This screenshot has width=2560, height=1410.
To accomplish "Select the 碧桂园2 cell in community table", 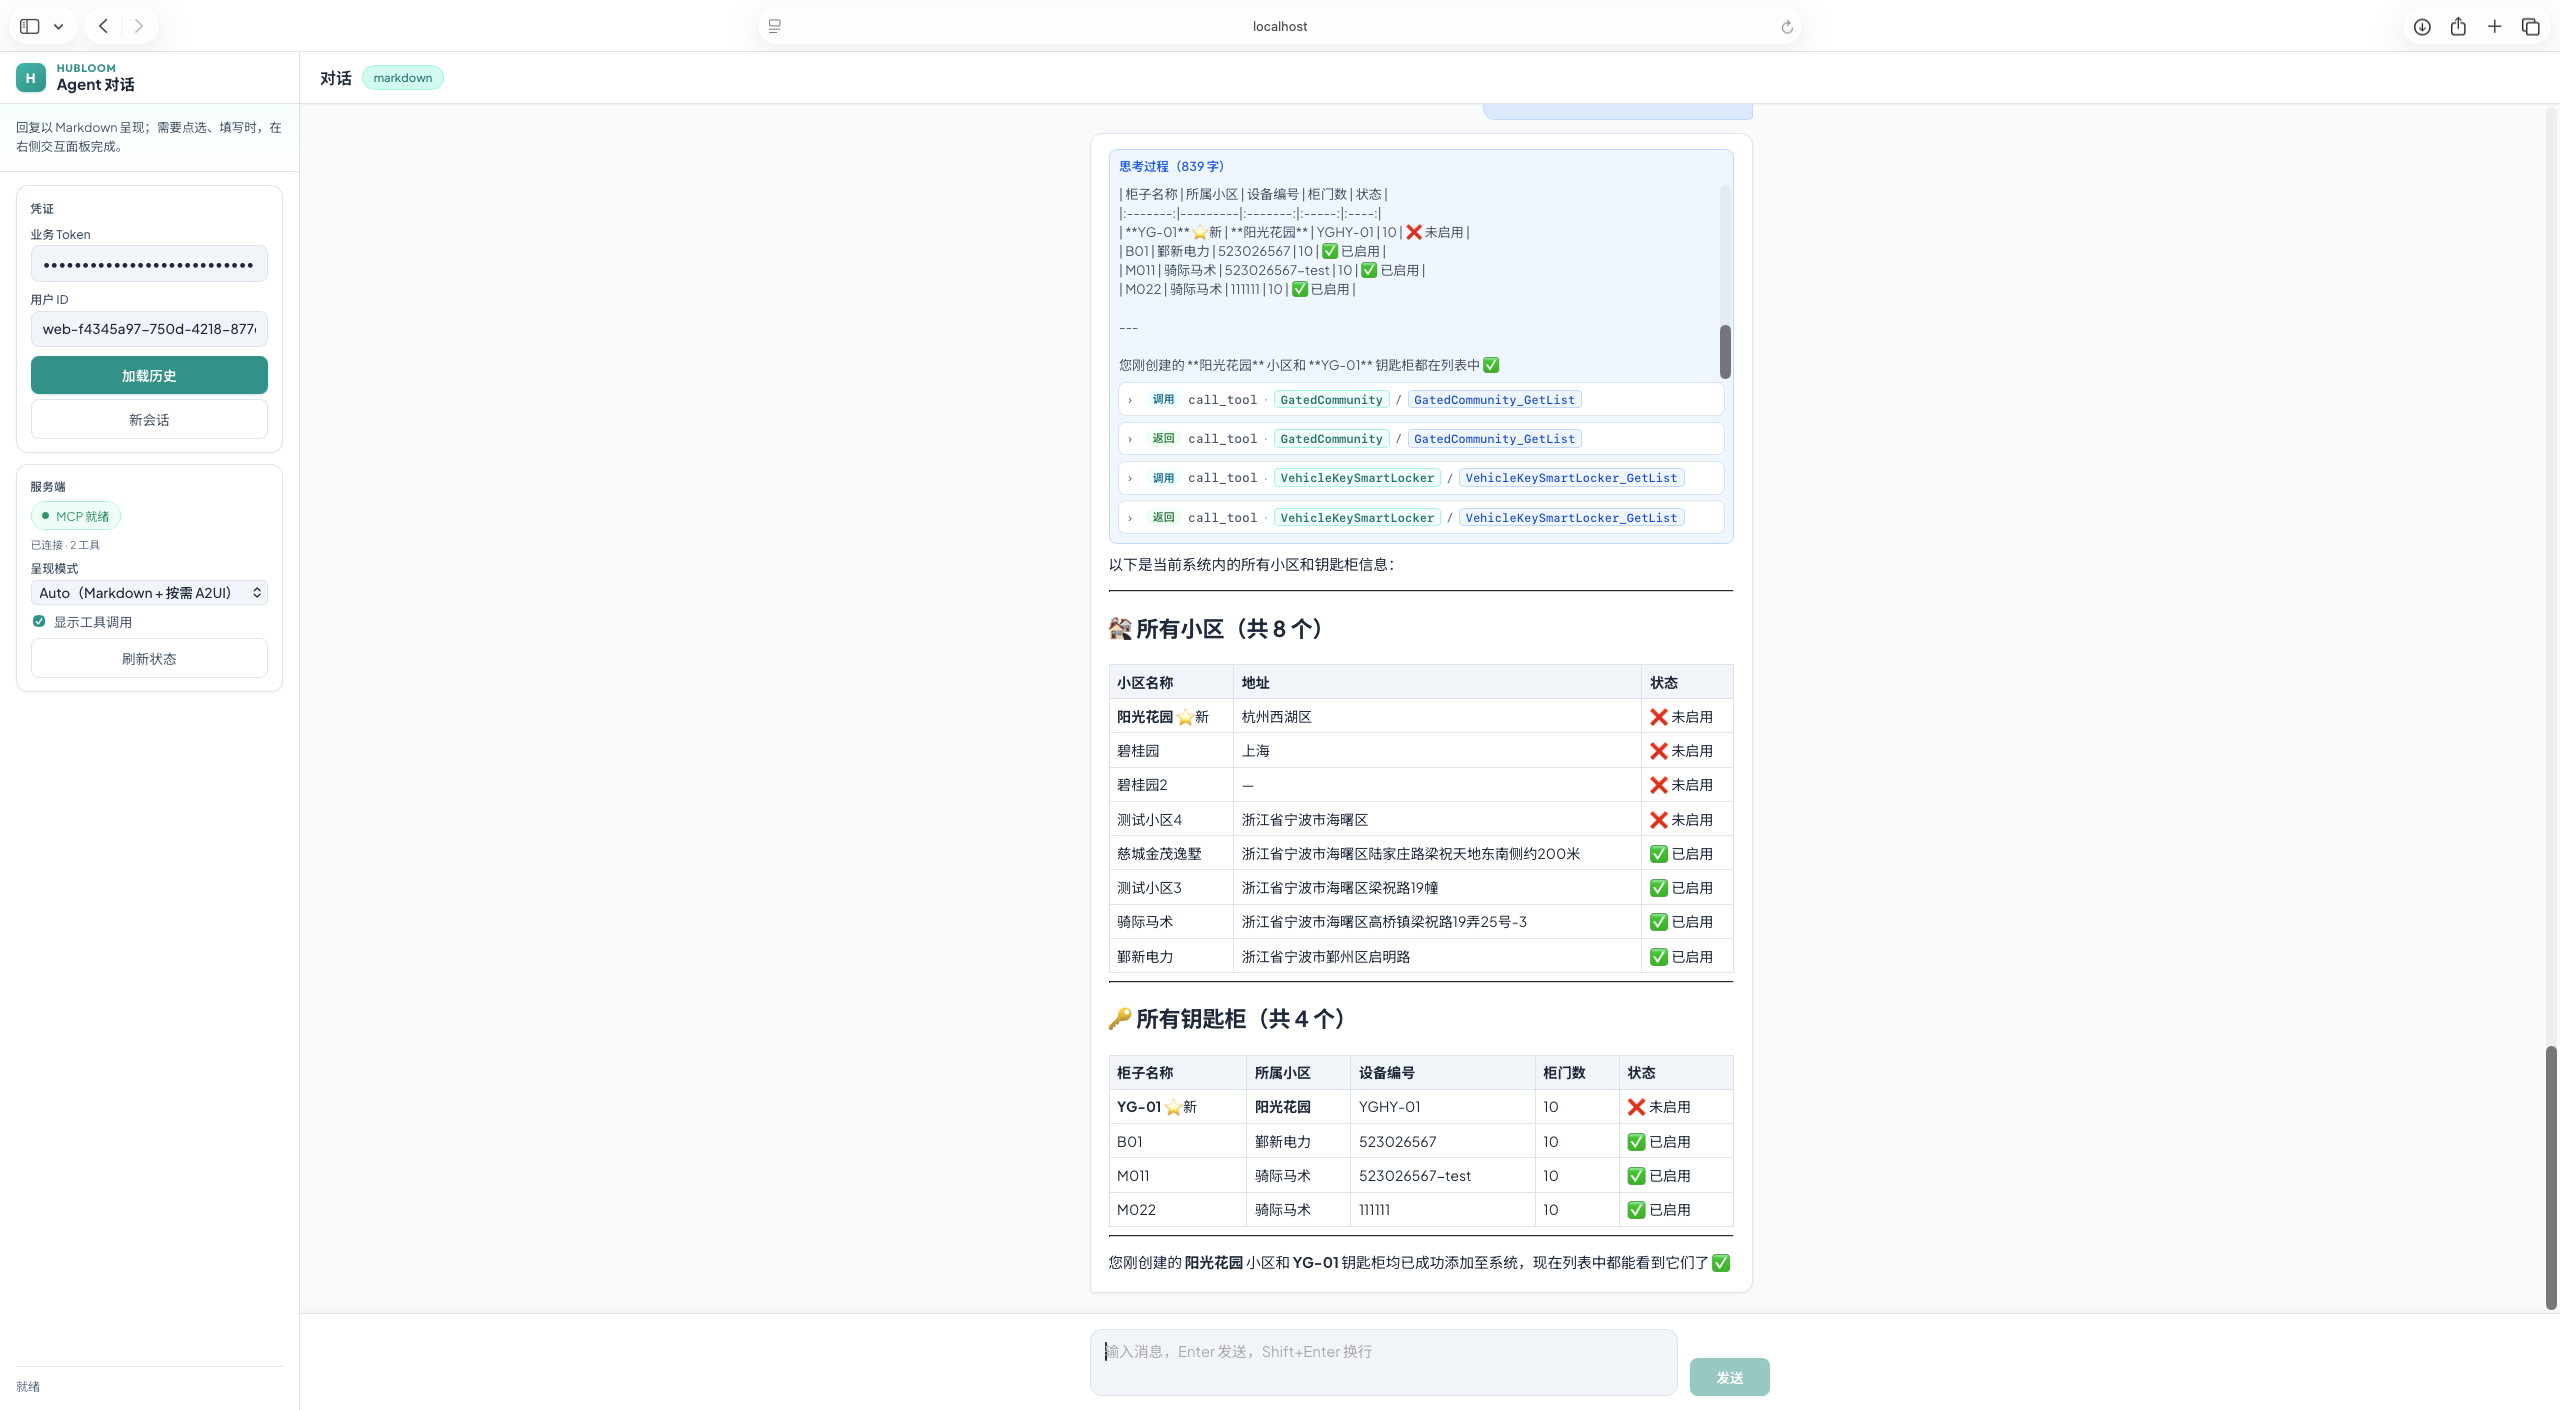I will [1171, 785].
